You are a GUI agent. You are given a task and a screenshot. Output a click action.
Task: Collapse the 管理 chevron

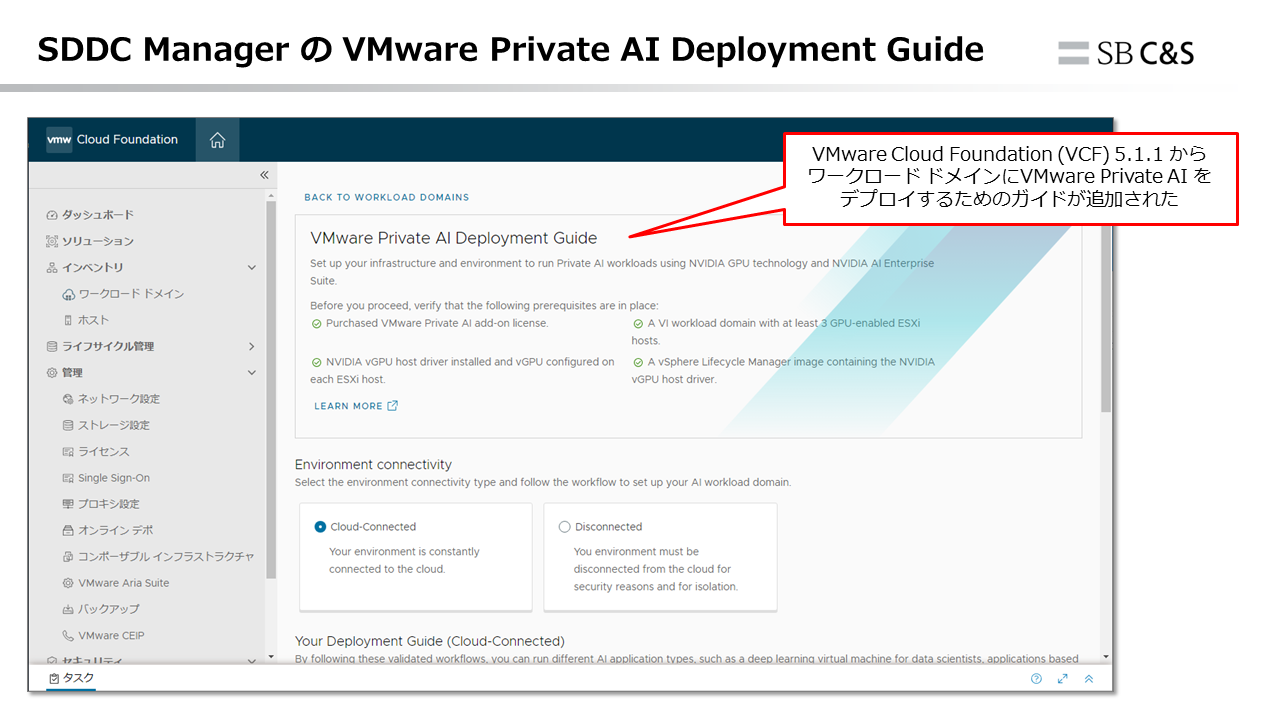click(x=252, y=372)
